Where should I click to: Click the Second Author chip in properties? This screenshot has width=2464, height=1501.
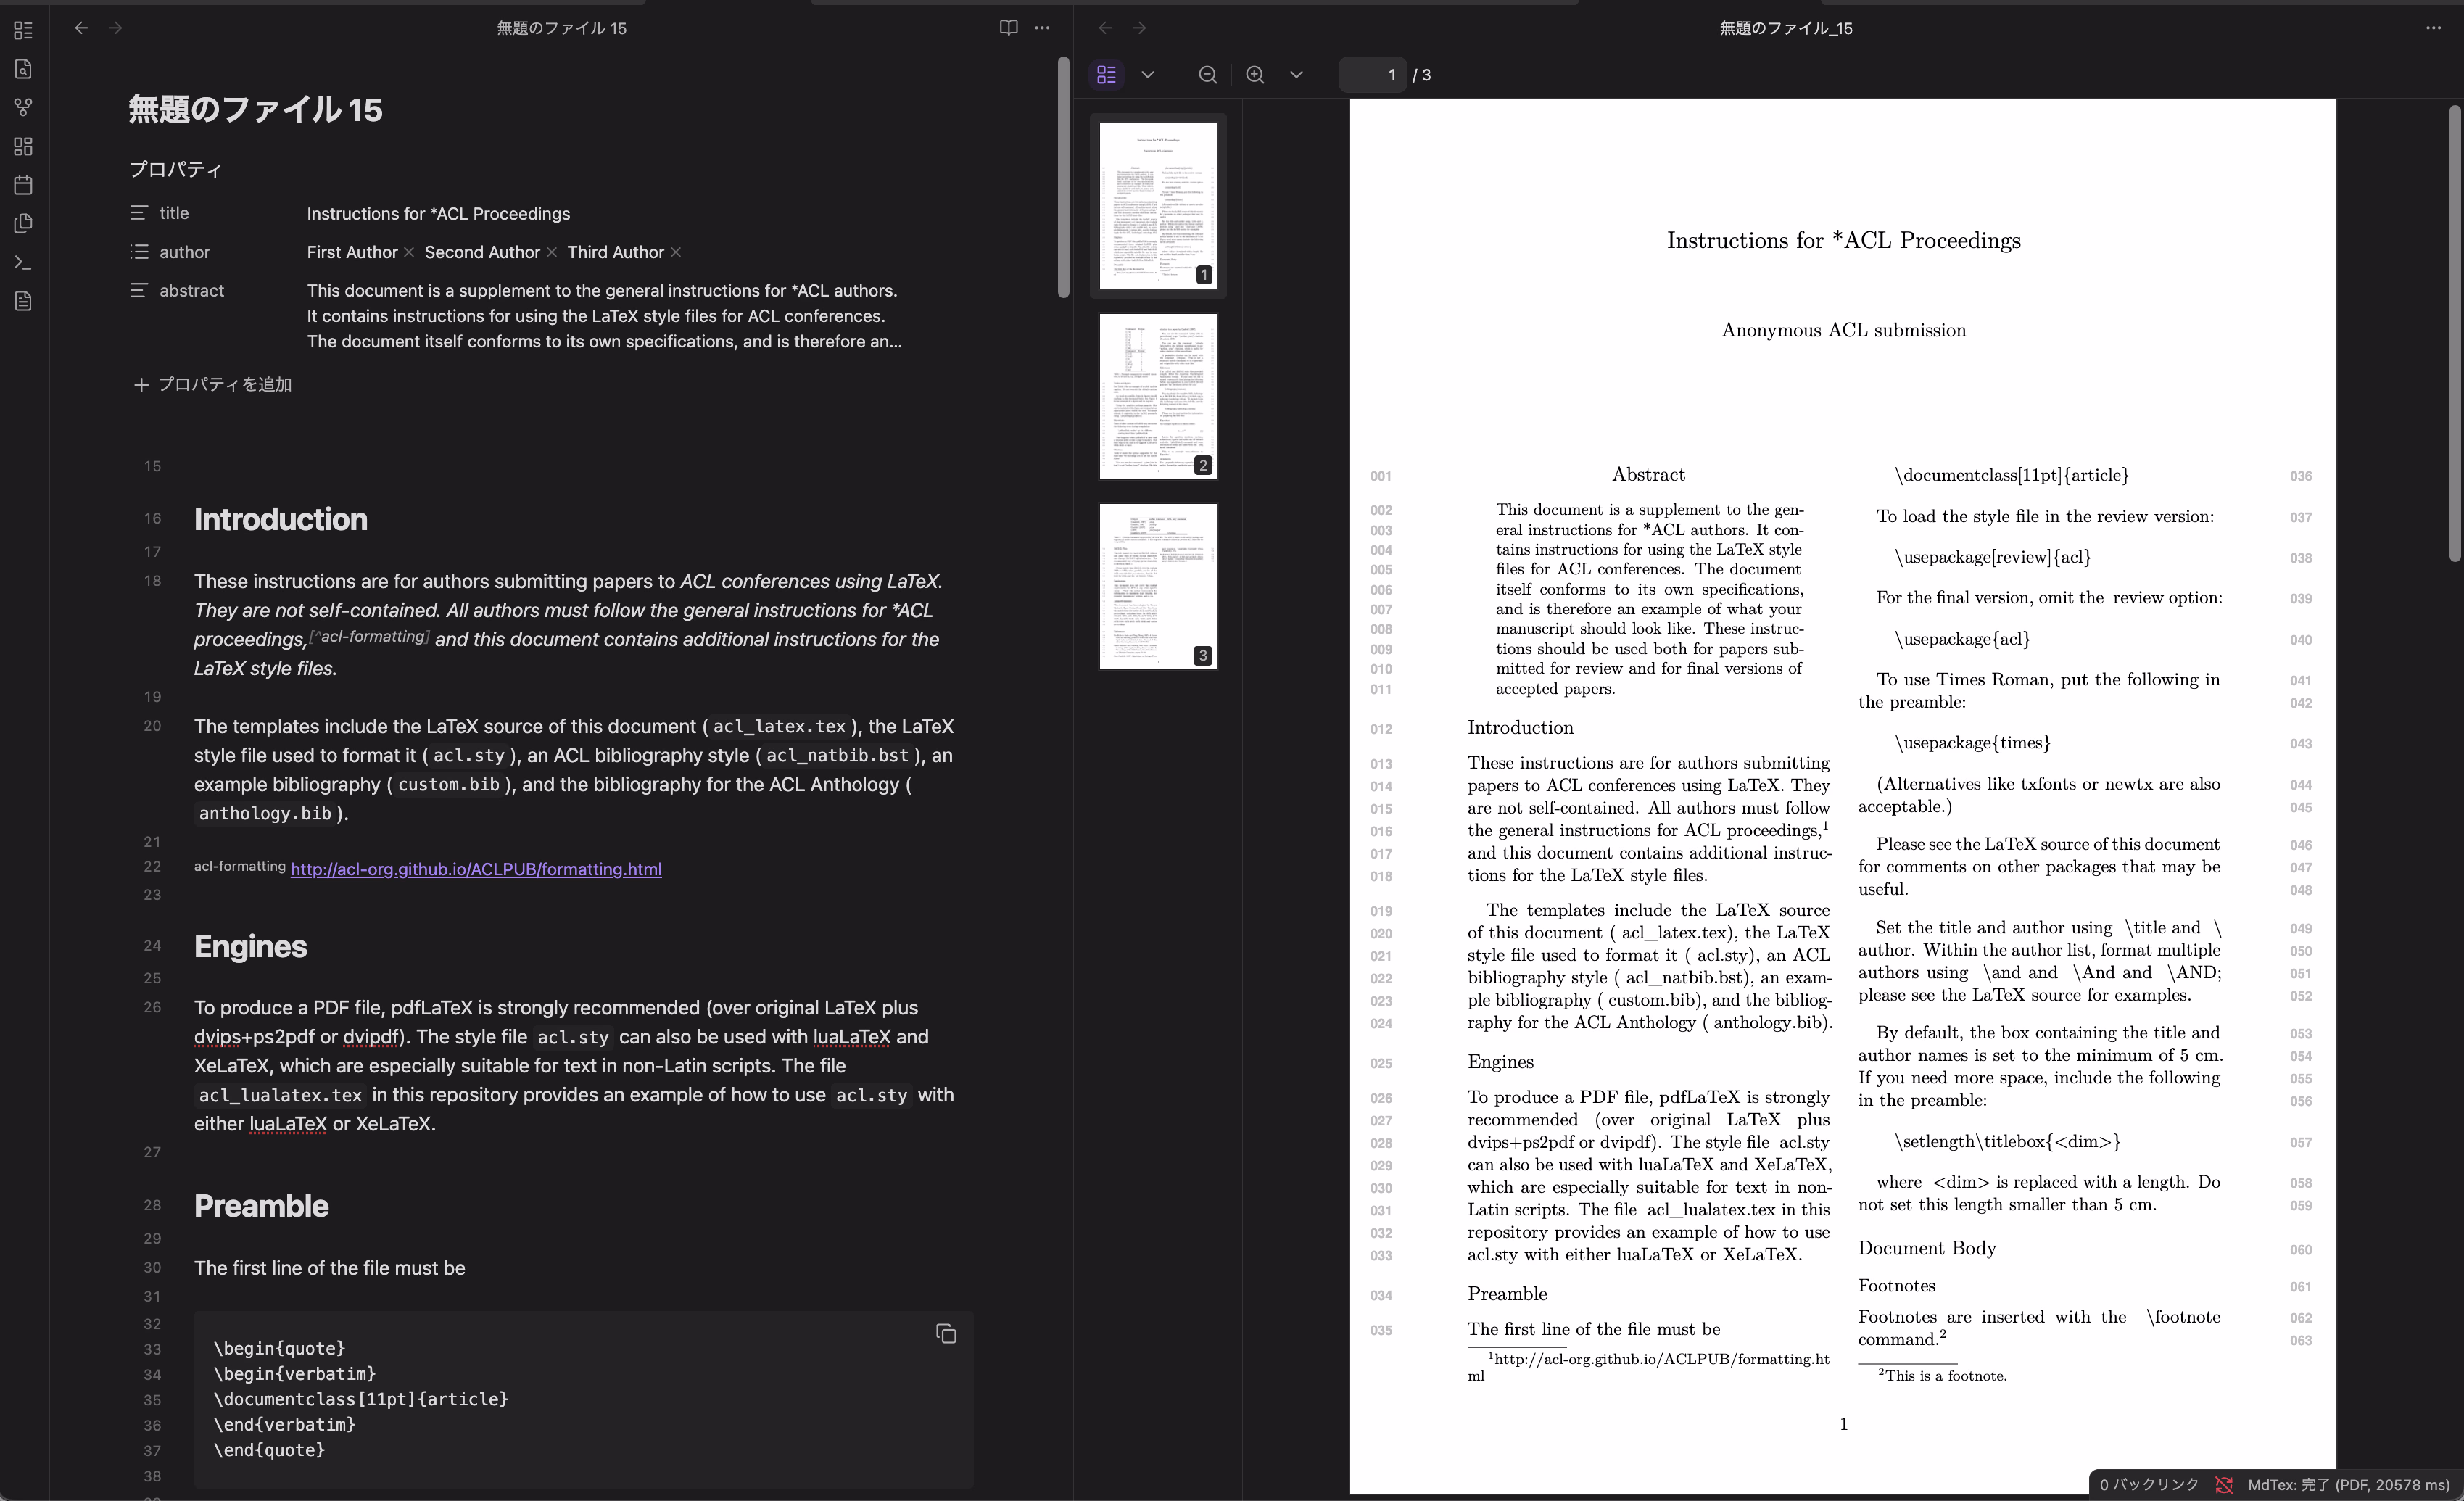click(x=482, y=252)
